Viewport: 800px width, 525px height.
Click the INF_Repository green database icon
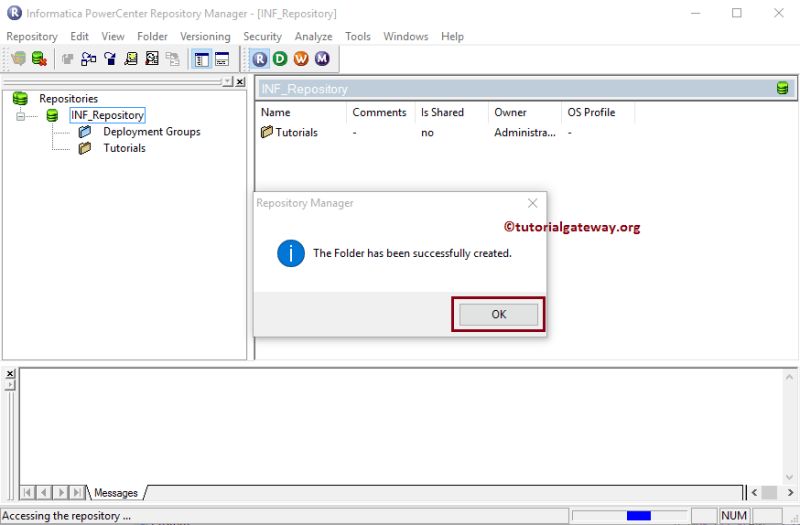[52, 115]
